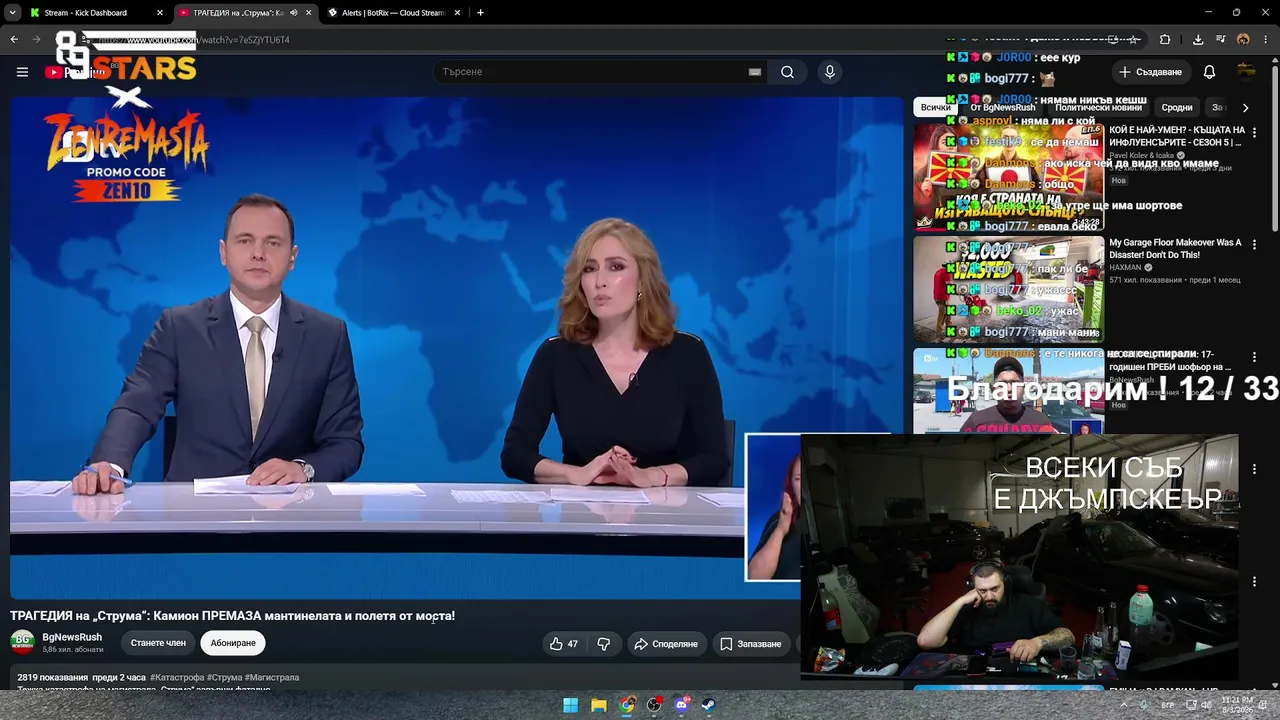Play the main news video
Viewport: 1280px width, 720px height.
(x=456, y=348)
